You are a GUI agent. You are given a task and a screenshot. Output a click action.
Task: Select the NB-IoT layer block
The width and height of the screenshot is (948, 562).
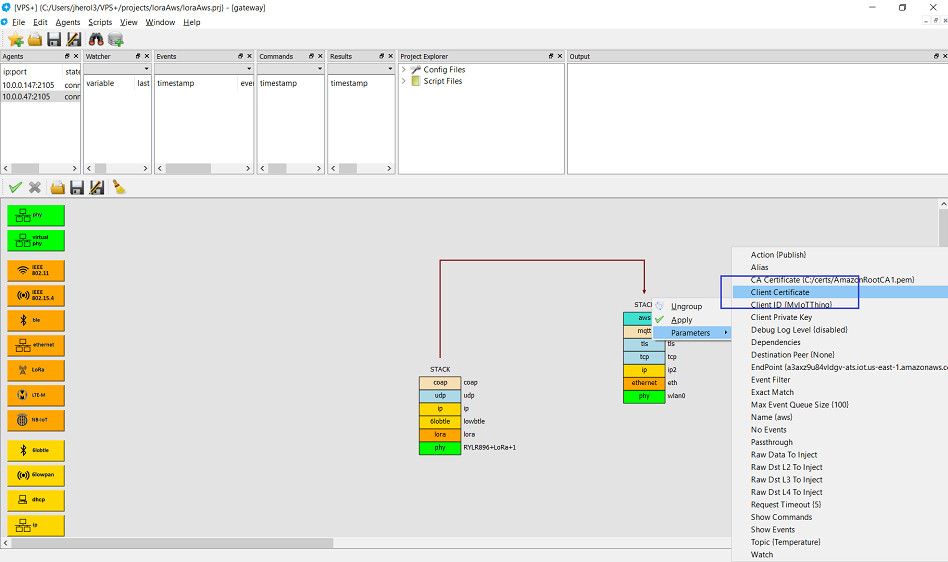pos(36,420)
